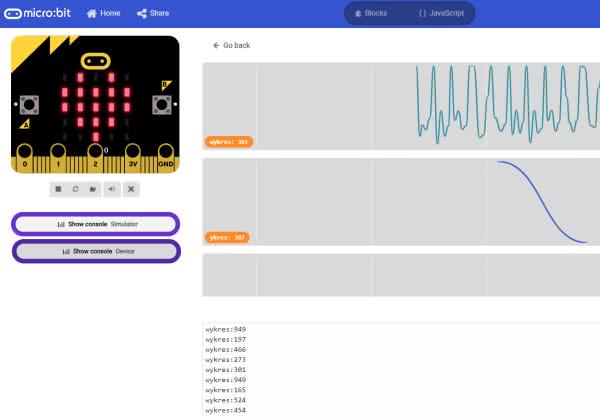Toggle simulator fullscreen mode

[131, 188]
